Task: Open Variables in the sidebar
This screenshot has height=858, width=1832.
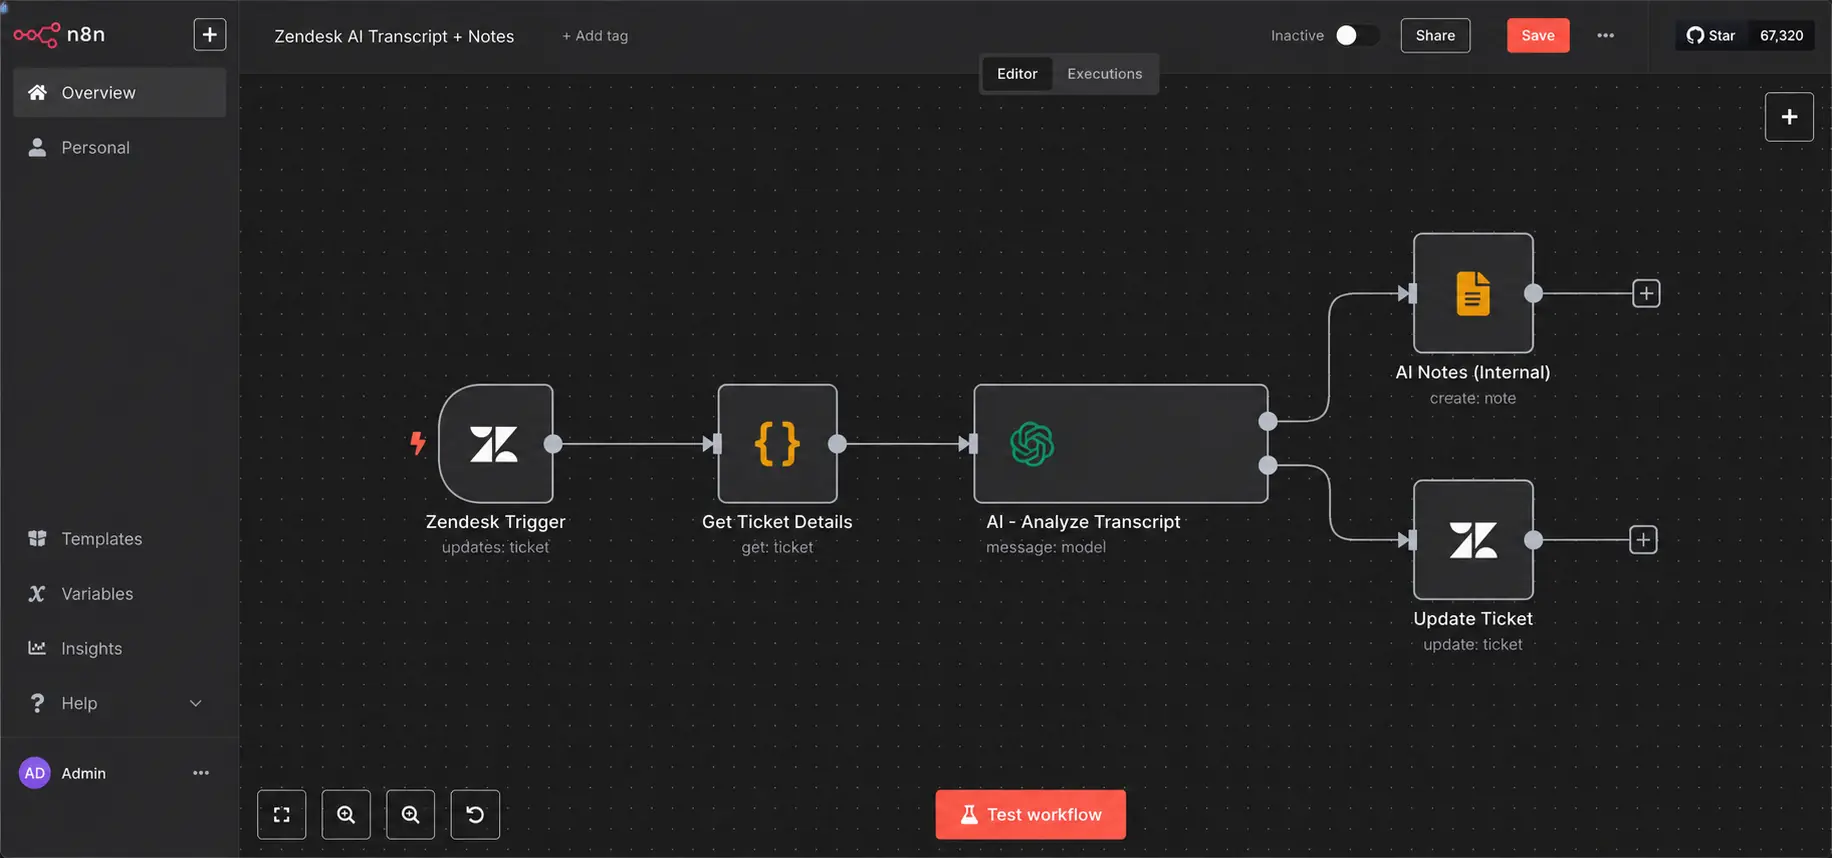Action: (119, 594)
